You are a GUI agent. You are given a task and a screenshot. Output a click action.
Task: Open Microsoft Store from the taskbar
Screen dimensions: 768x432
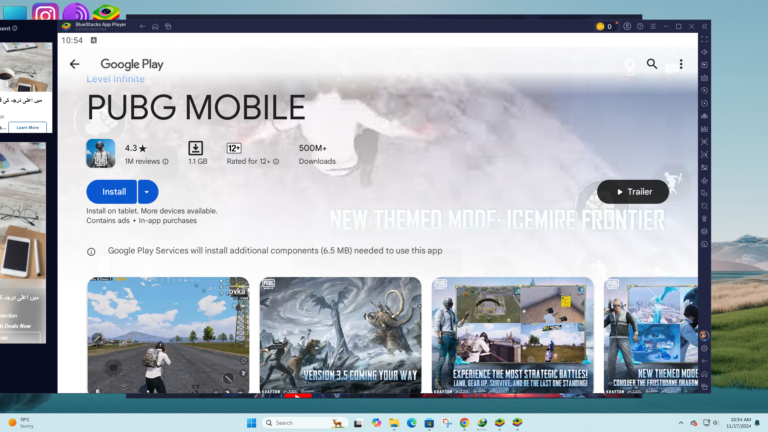coord(429,423)
